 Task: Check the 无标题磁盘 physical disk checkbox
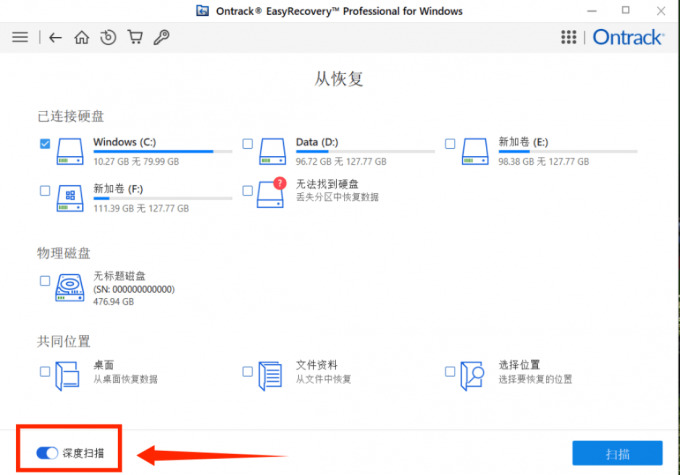(x=45, y=281)
